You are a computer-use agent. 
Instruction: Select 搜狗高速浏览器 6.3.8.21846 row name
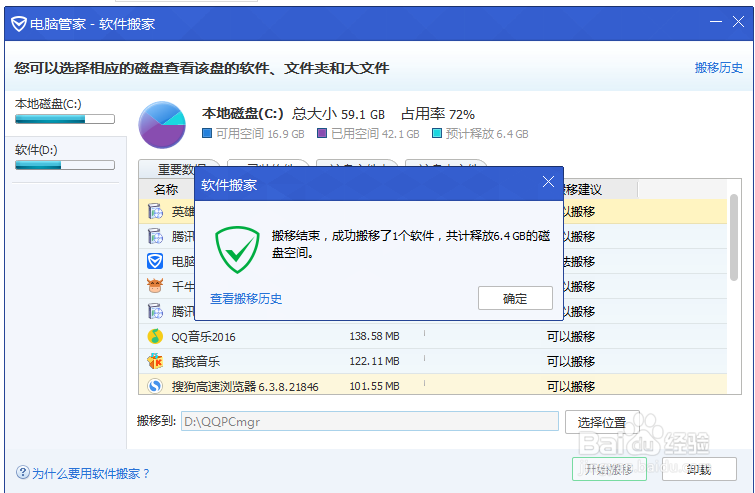tap(245, 387)
